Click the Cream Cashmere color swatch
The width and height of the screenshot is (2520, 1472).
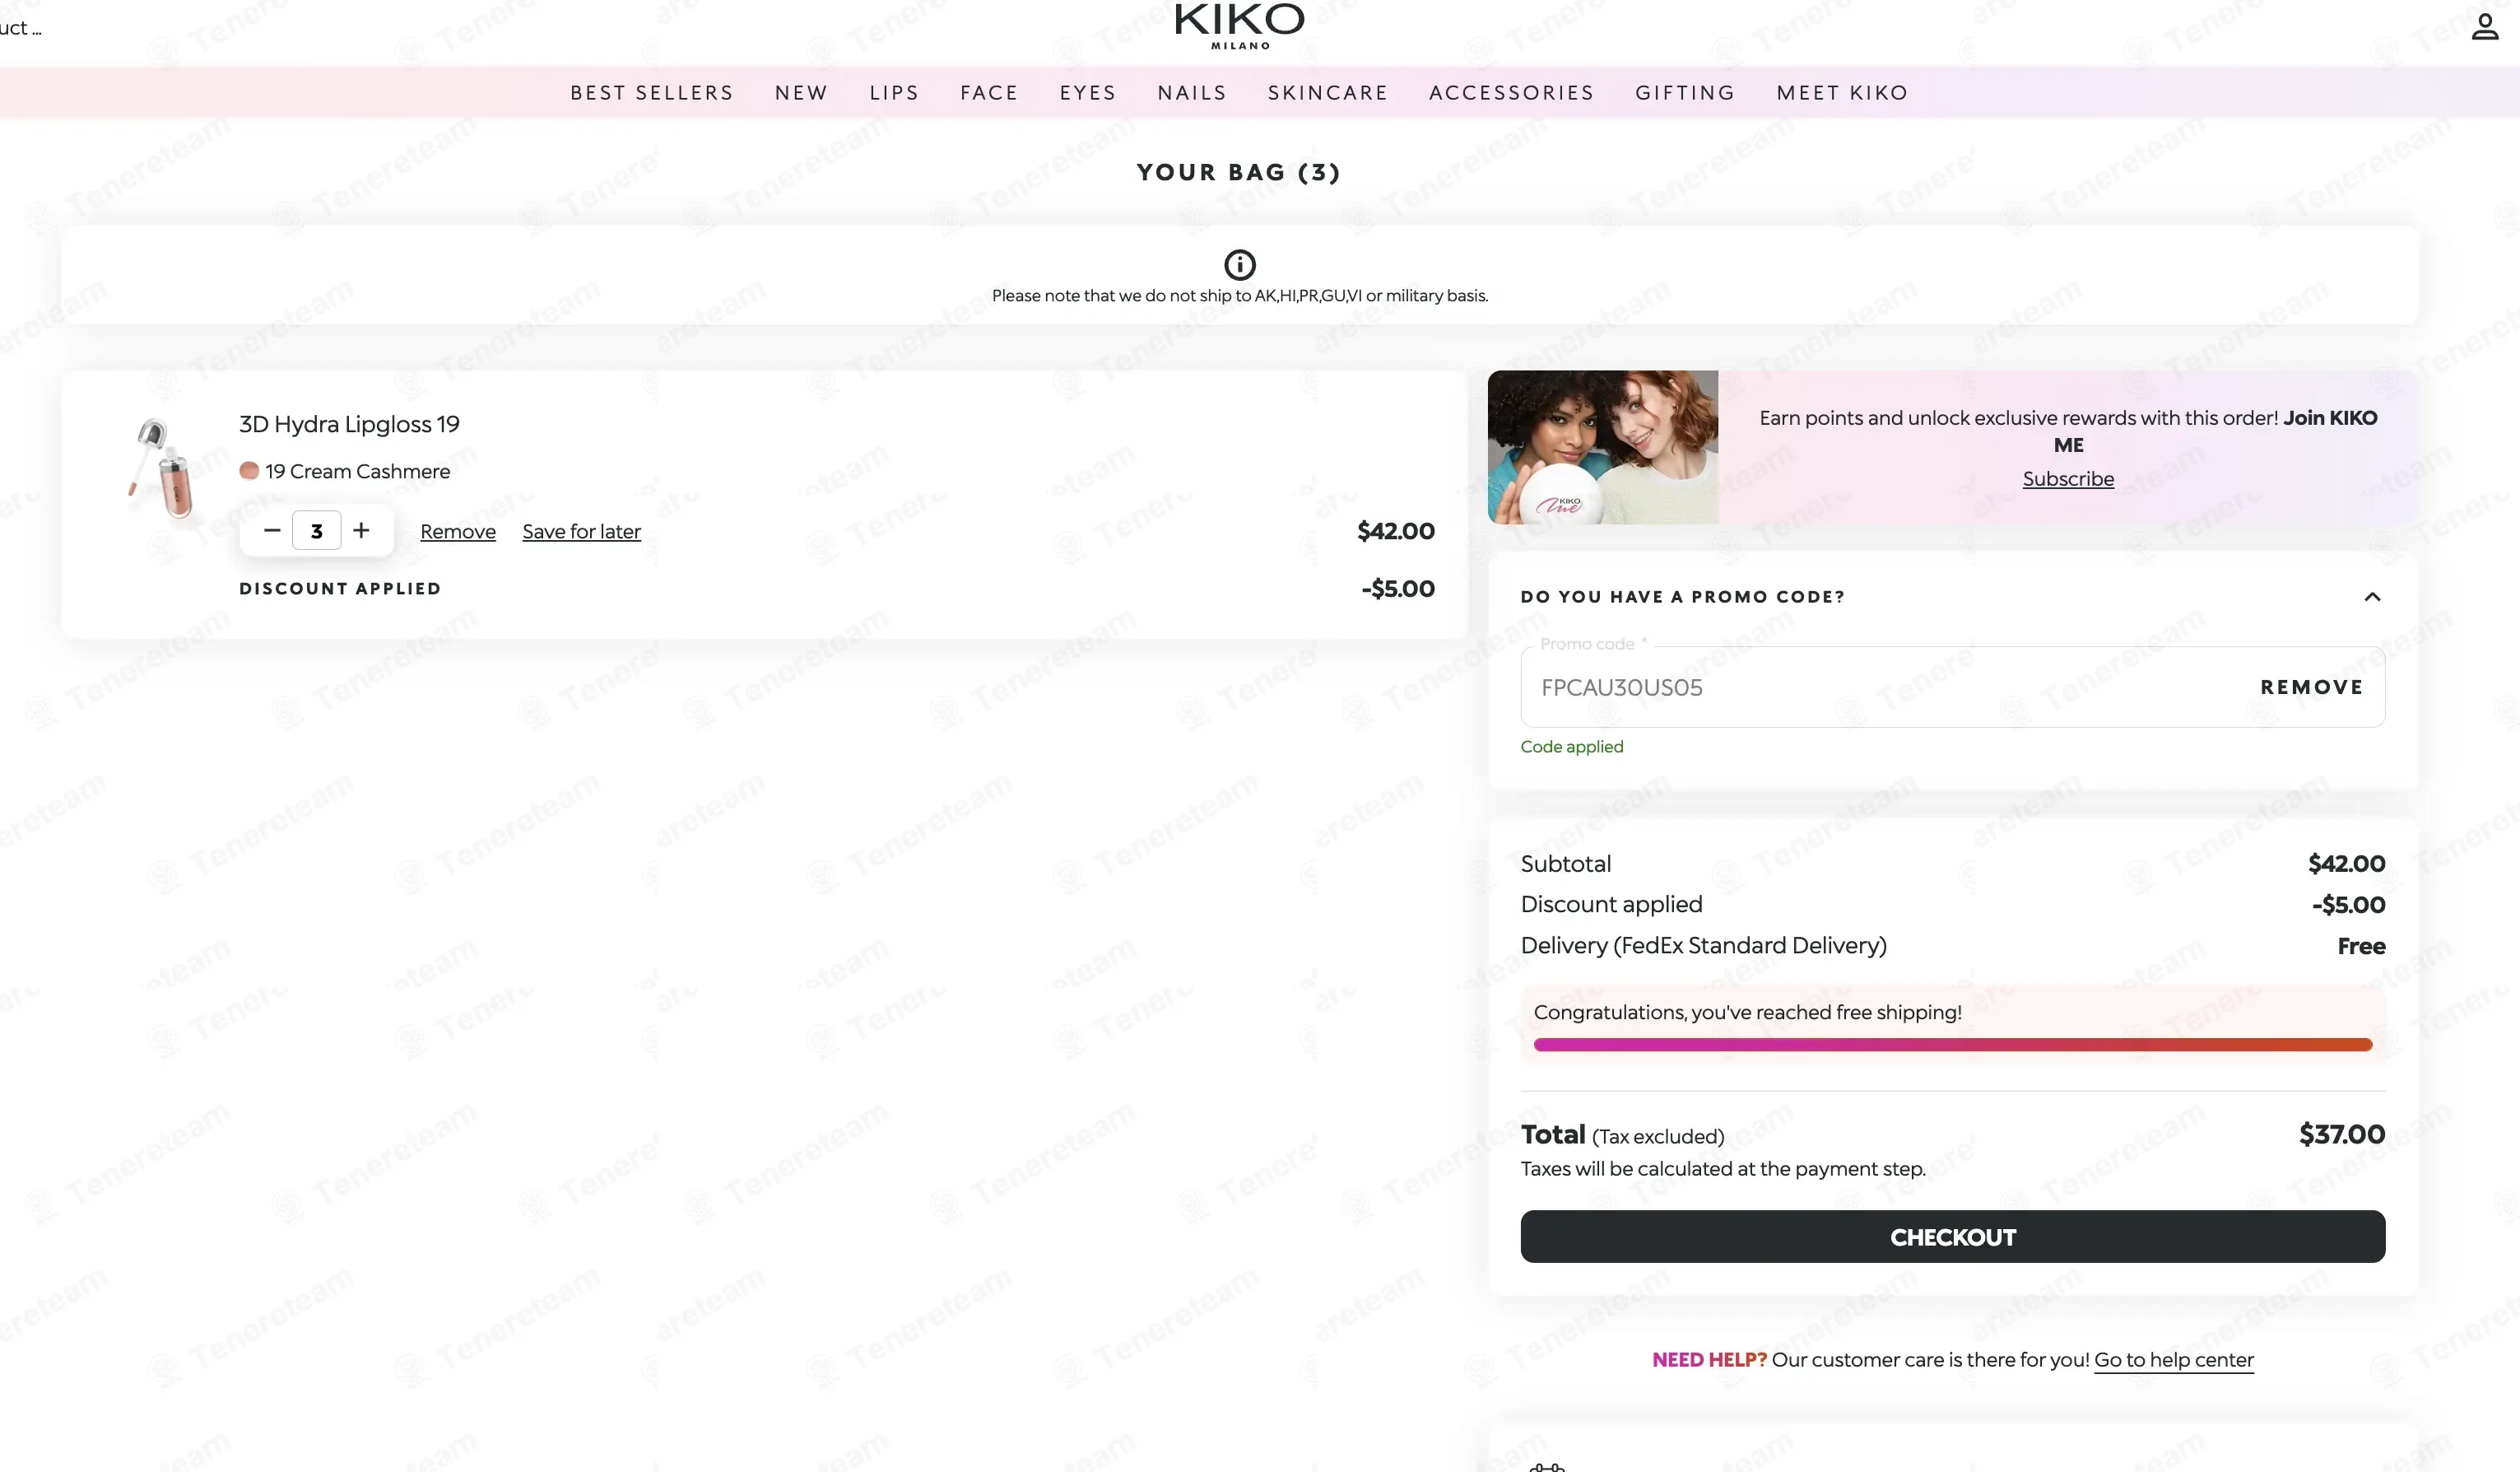click(249, 471)
